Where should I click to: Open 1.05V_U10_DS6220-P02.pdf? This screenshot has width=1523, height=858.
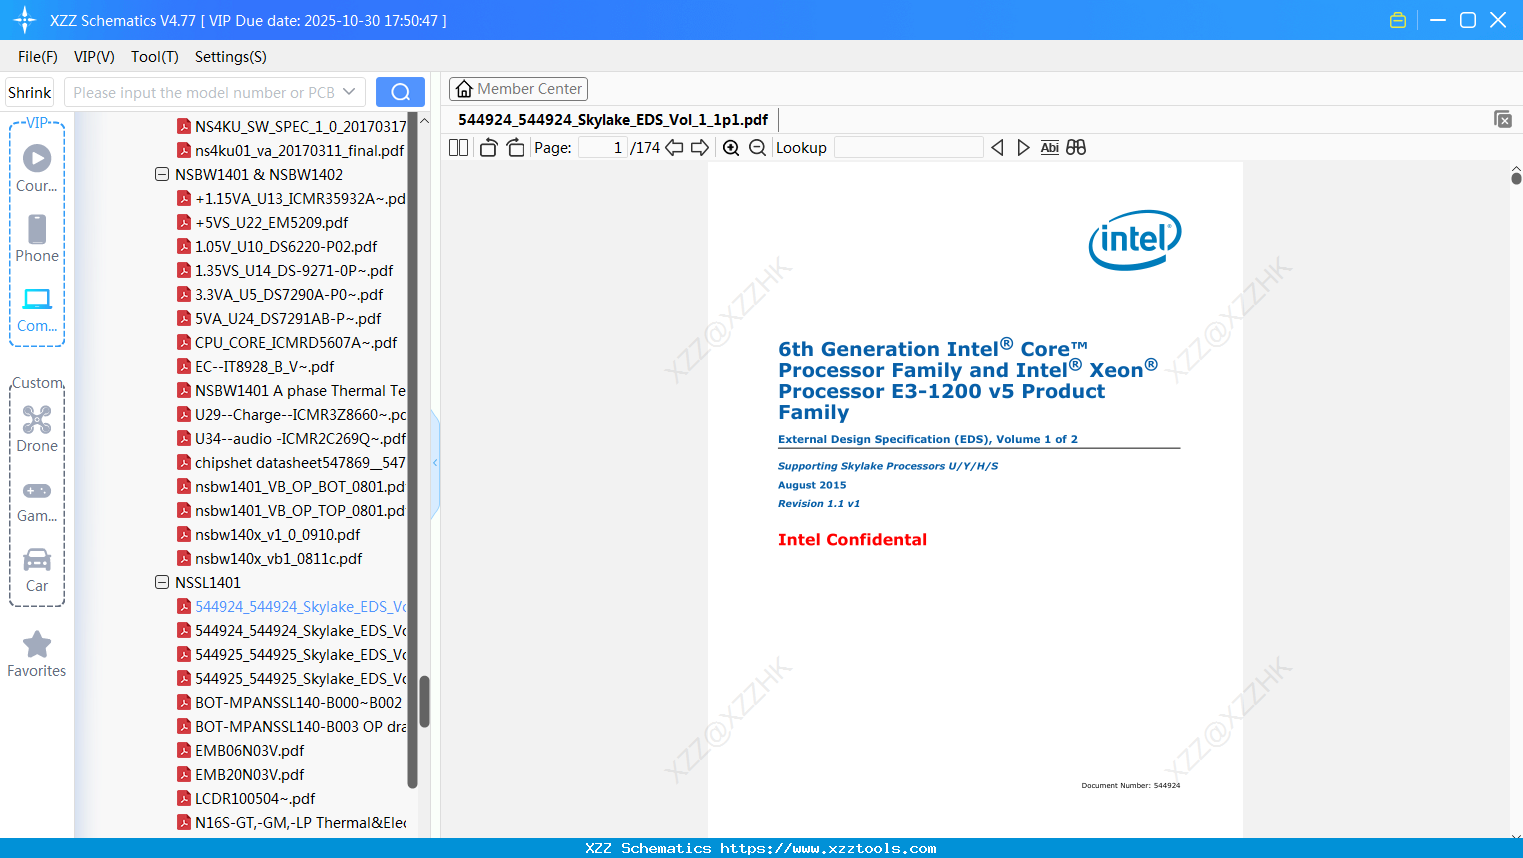pyautogui.click(x=277, y=246)
